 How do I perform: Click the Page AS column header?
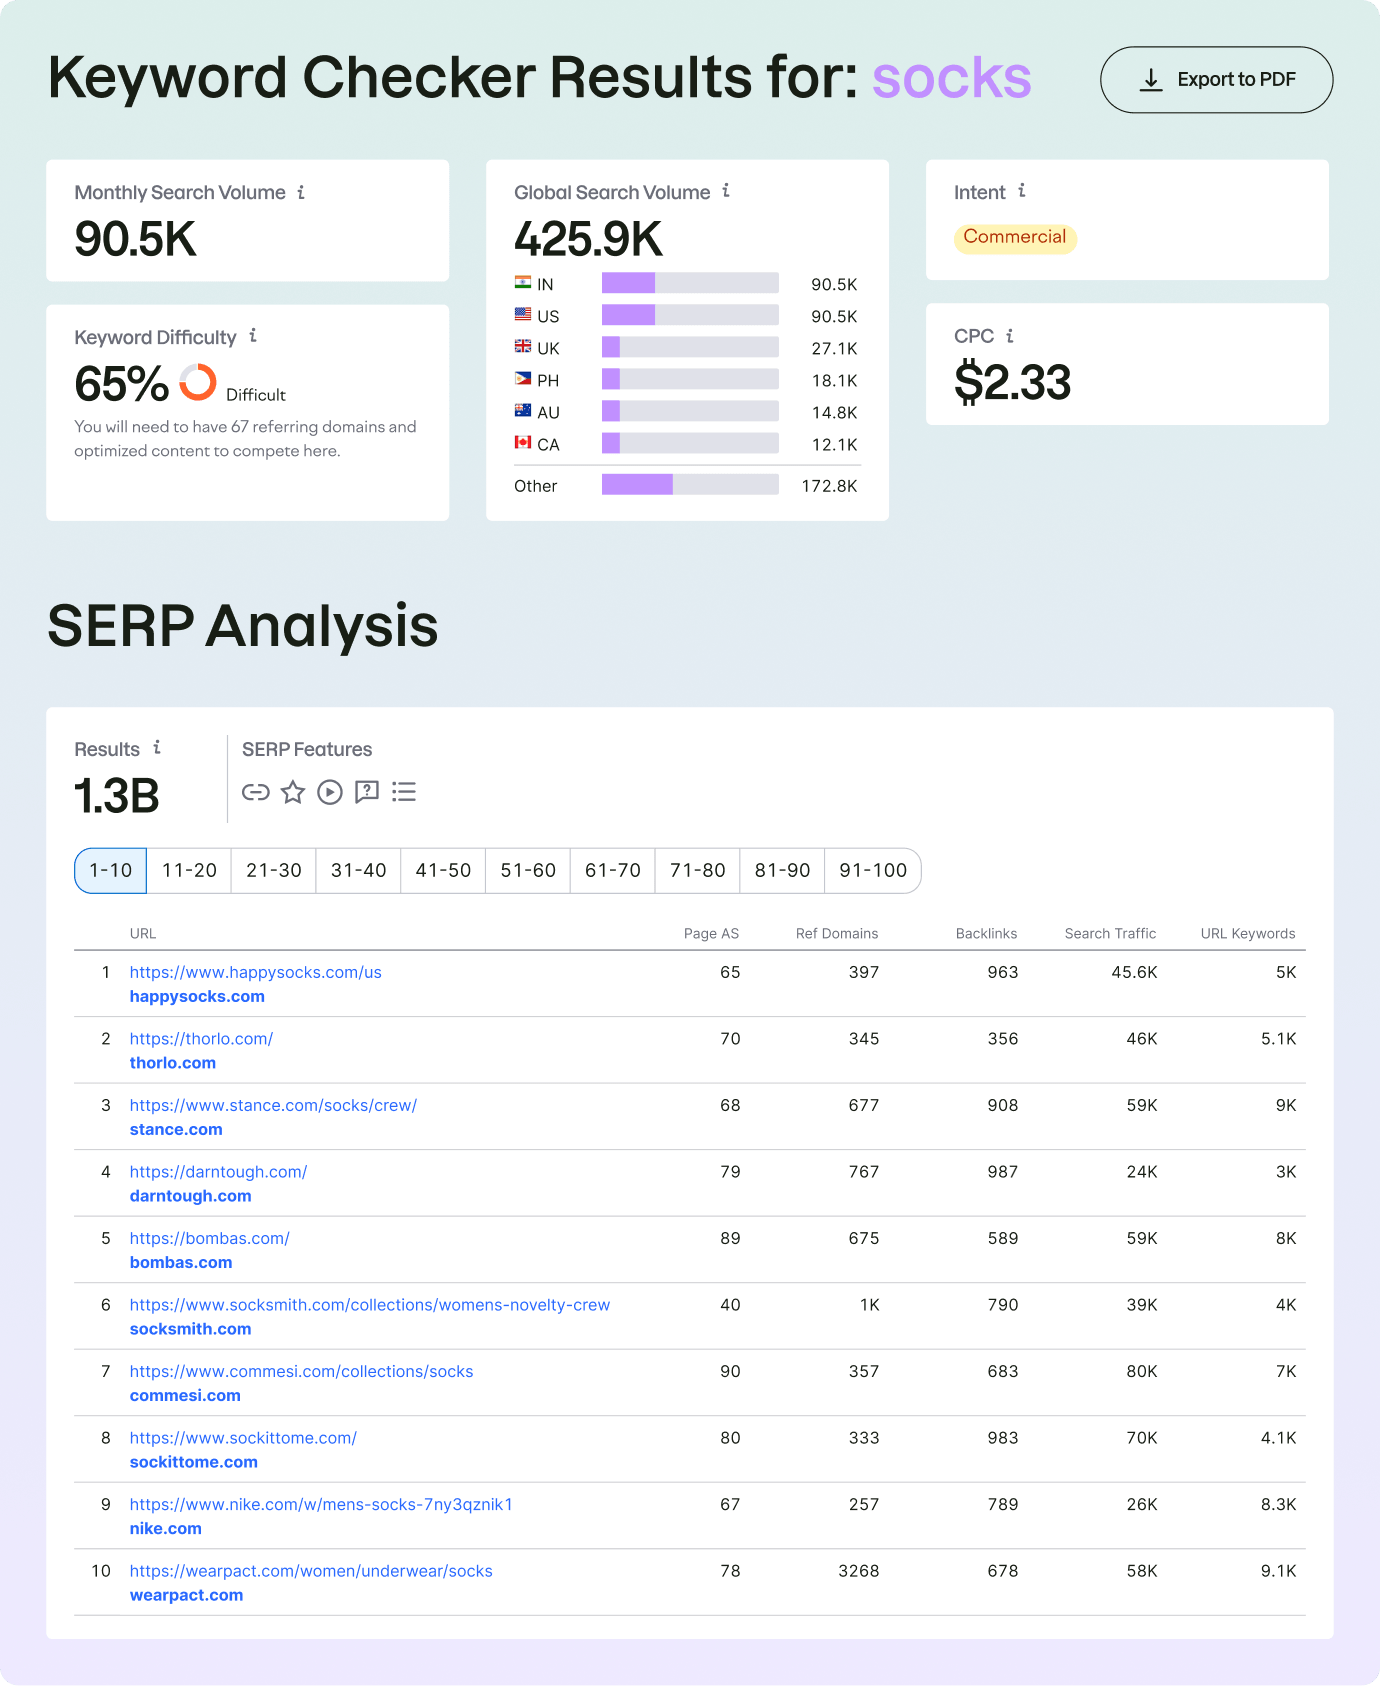tap(711, 934)
